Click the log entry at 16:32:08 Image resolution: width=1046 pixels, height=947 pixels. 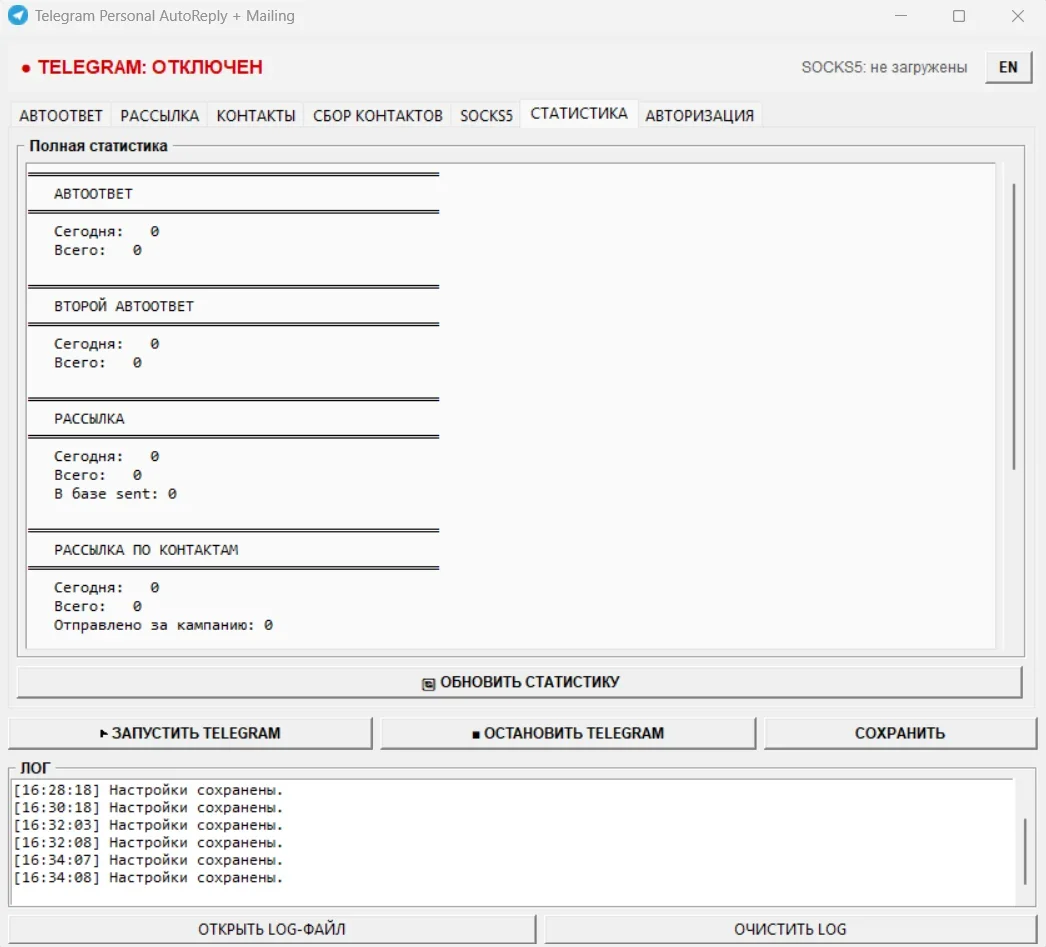click(148, 843)
